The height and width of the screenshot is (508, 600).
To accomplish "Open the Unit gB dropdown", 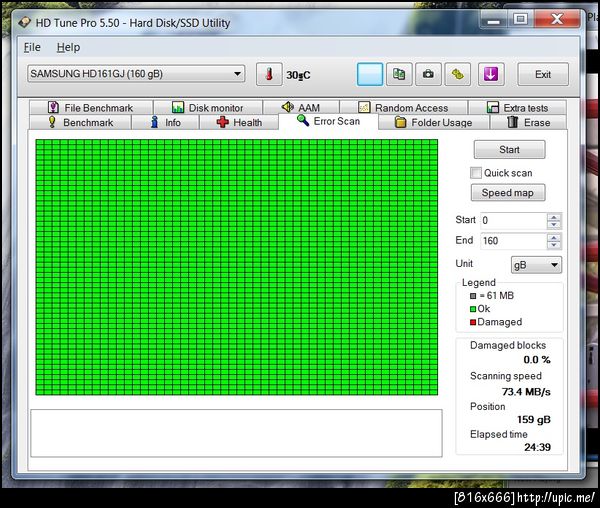I will coord(536,265).
